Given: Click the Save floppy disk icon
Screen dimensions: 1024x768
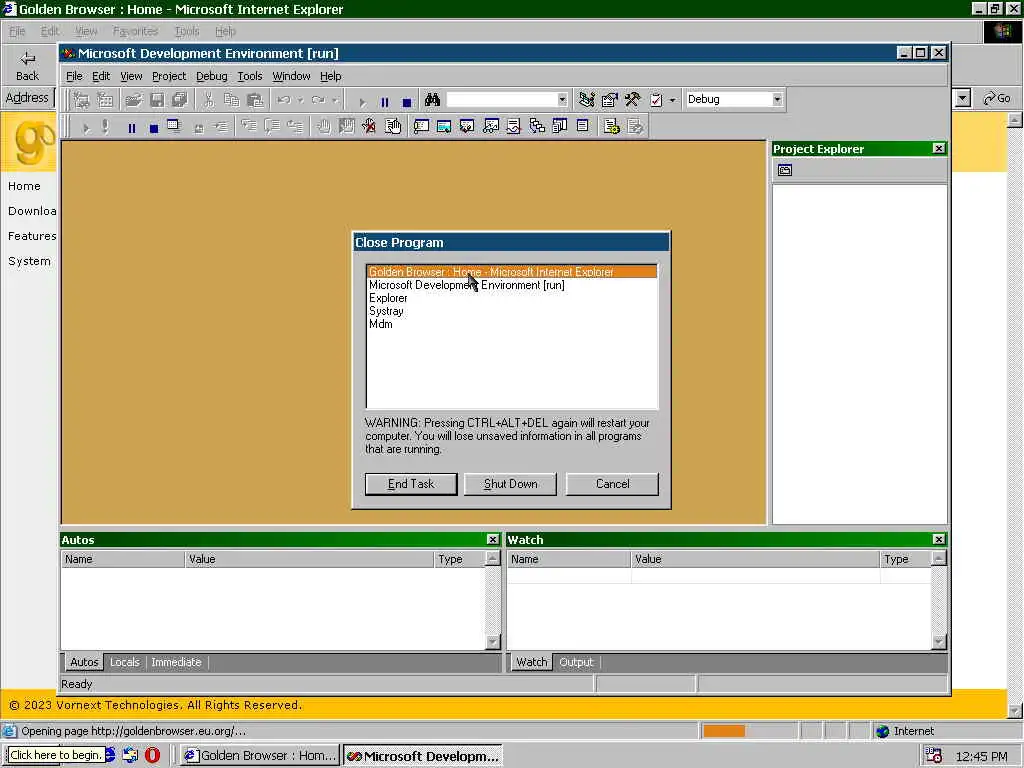Looking at the screenshot, I should 157,100.
